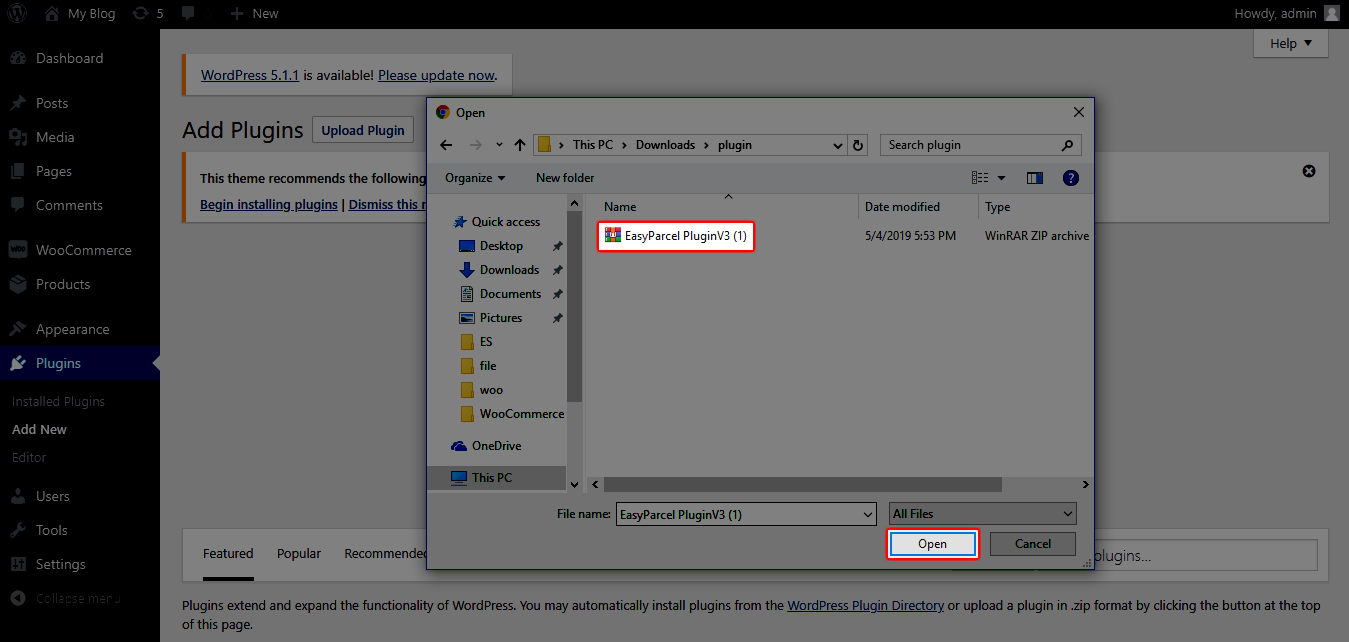Select the EasyParcel PluginV3 (1) file
The height and width of the screenshot is (642, 1349).
pos(675,236)
